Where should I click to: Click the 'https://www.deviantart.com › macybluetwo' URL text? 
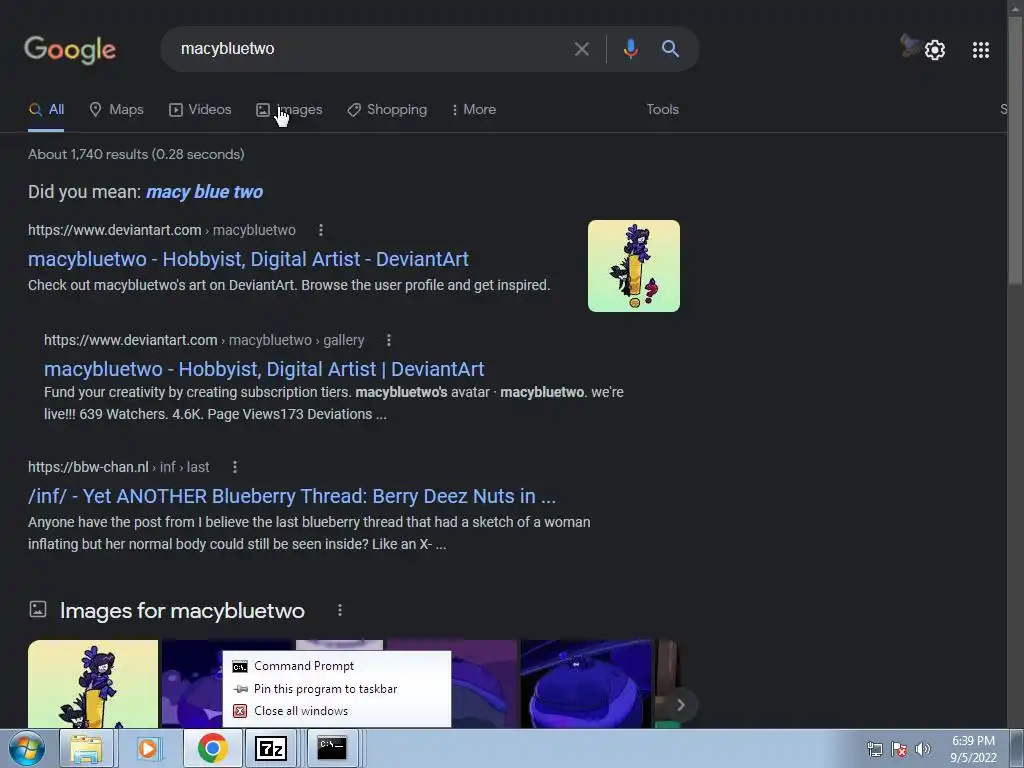(x=162, y=231)
